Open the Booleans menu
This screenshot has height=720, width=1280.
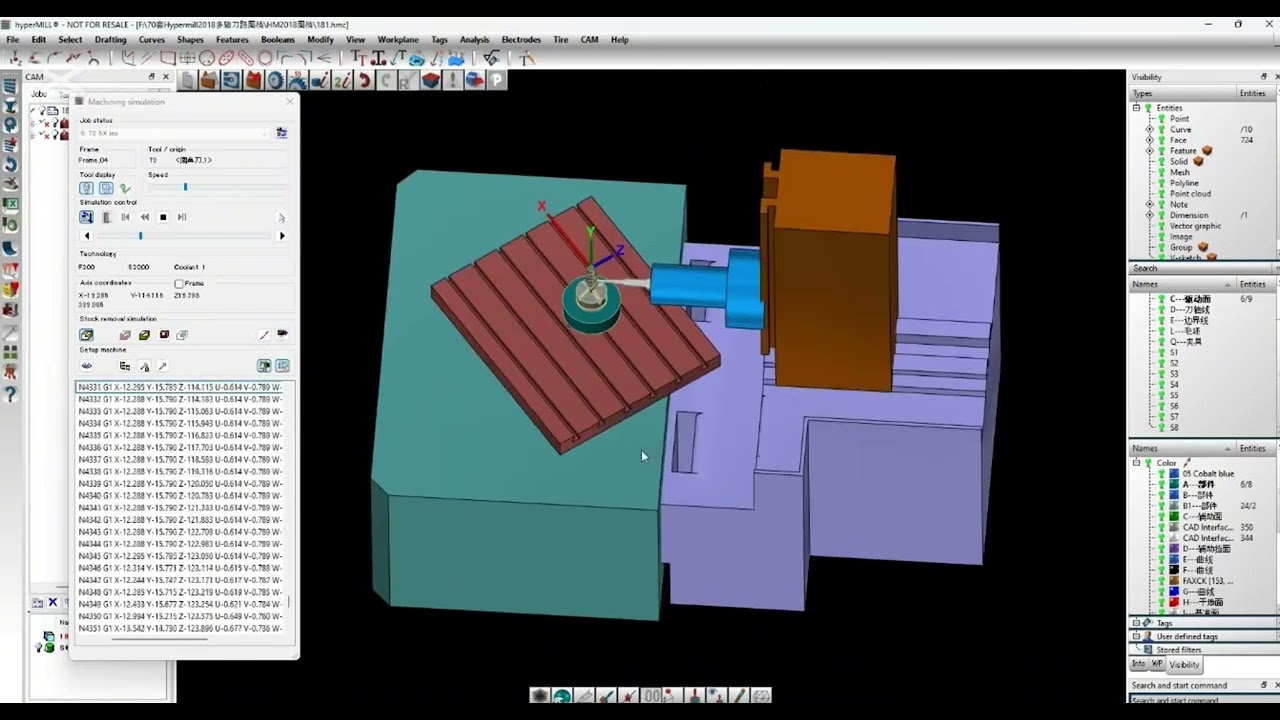pyautogui.click(x=277, y=40)
